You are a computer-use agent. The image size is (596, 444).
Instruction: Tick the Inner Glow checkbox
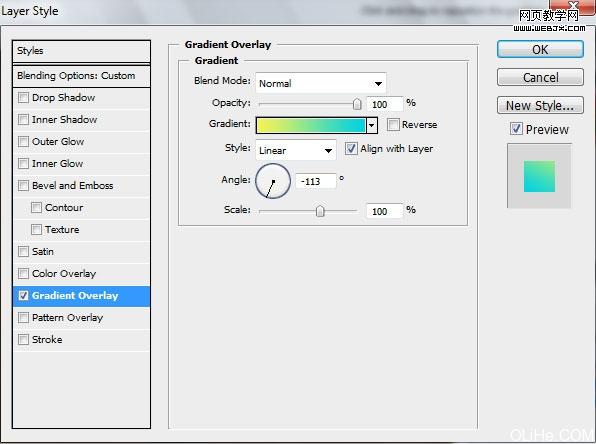coord(23,164)
